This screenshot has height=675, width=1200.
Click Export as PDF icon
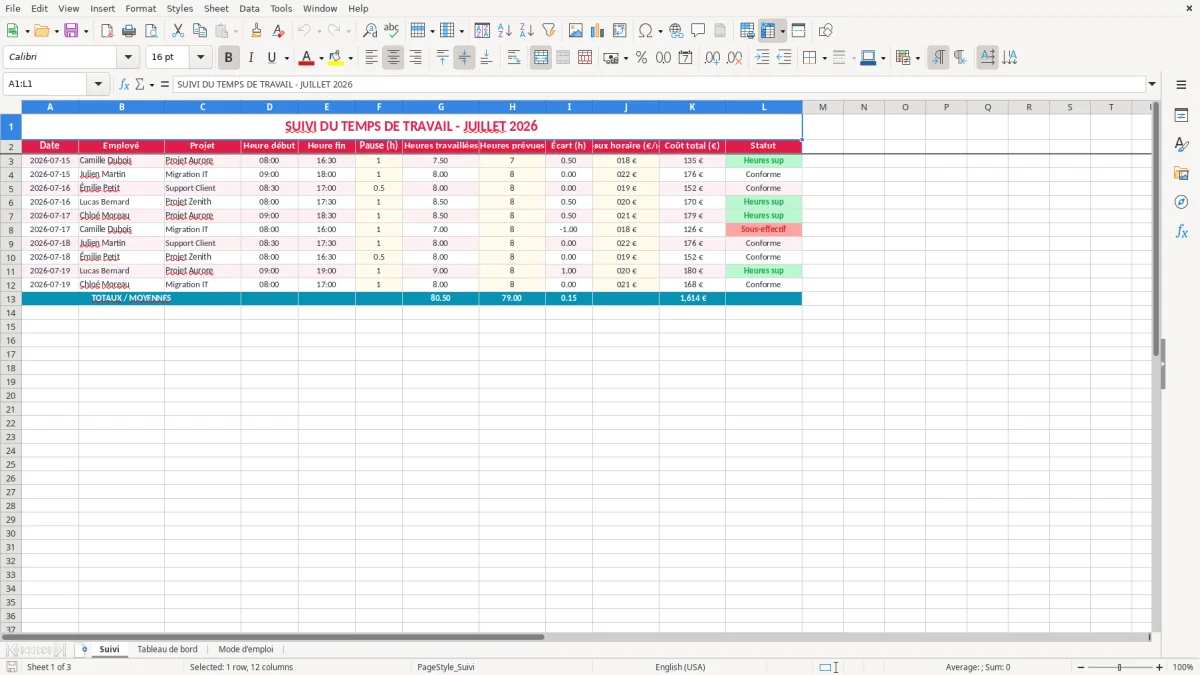click(x=107, y=31)
